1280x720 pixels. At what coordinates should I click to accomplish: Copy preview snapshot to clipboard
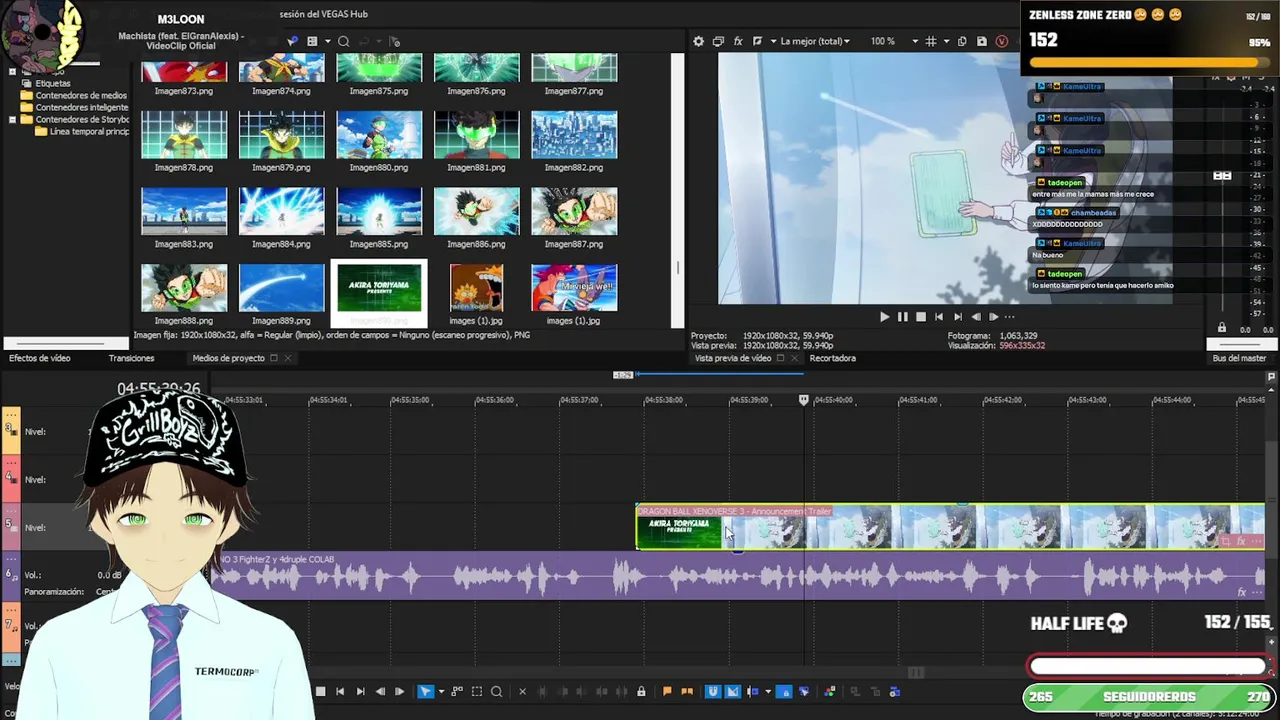point(962,41)
